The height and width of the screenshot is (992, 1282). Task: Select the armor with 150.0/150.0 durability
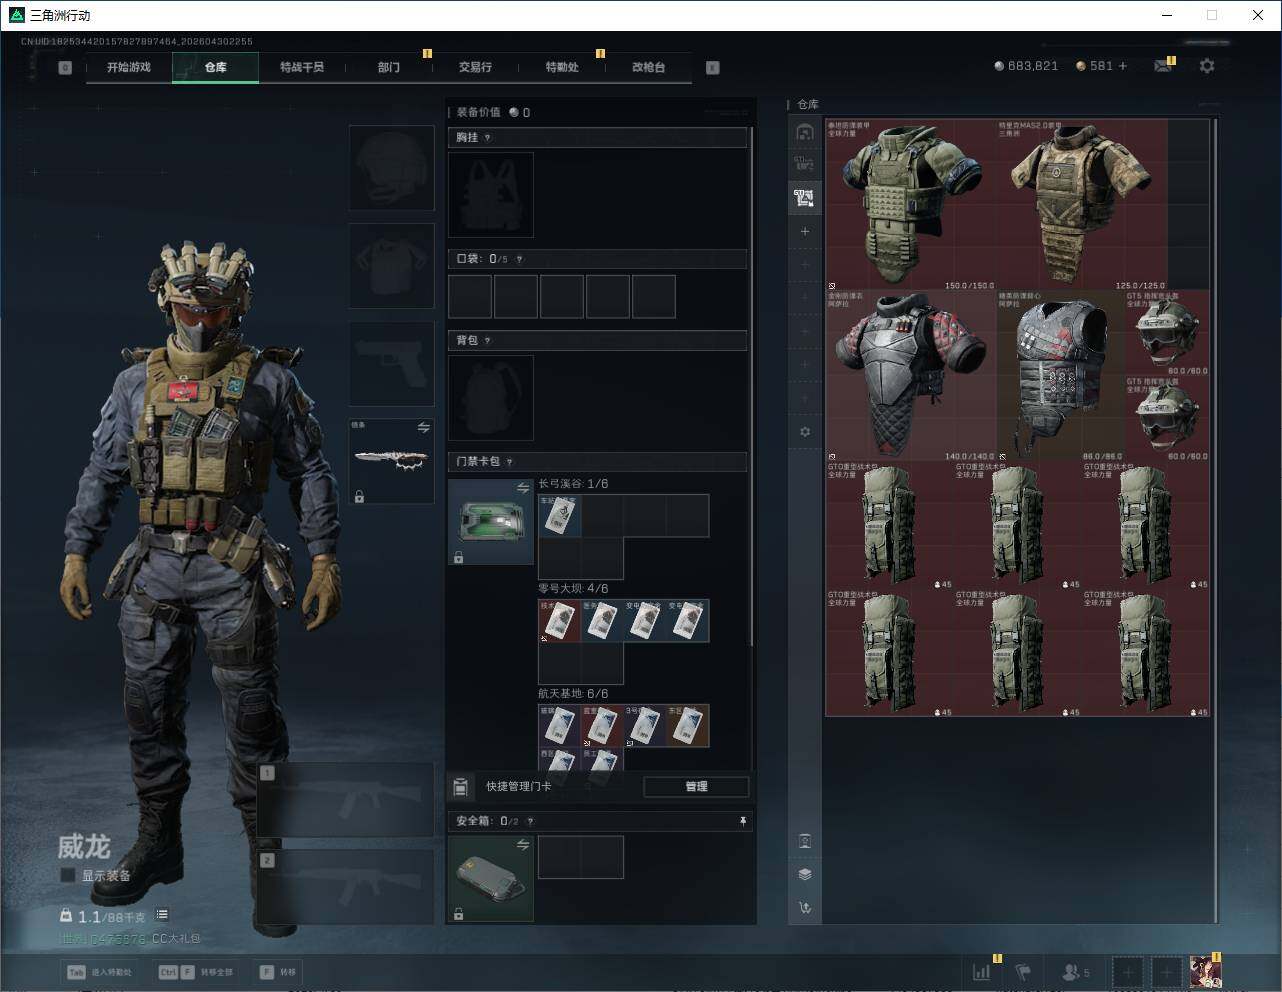click(x=911, y=205)
